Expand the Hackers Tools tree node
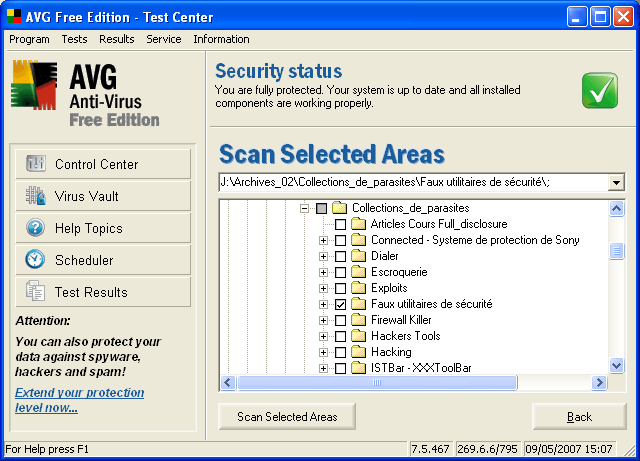The image size is (640, 461). (x=323, y=336)
